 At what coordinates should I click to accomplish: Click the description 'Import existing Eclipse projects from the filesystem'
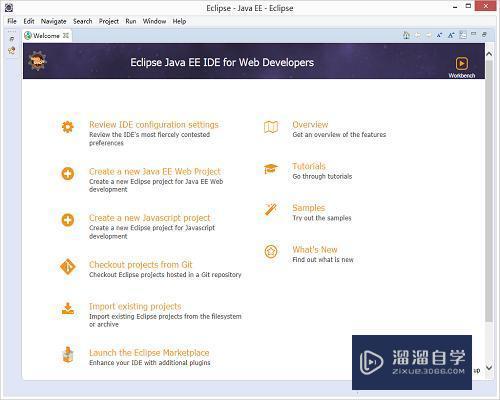click(x=165, y=316)
